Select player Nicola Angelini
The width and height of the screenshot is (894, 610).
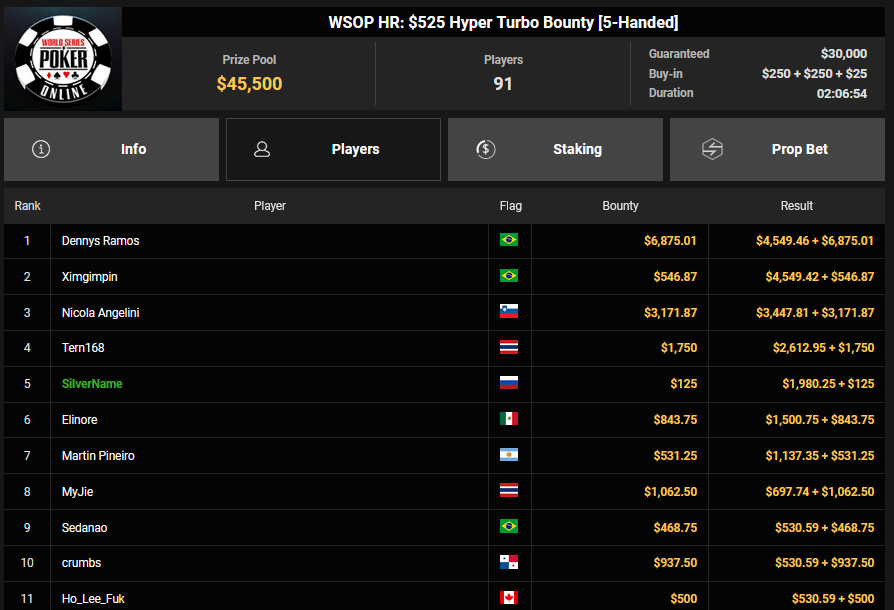click(100, 313)
